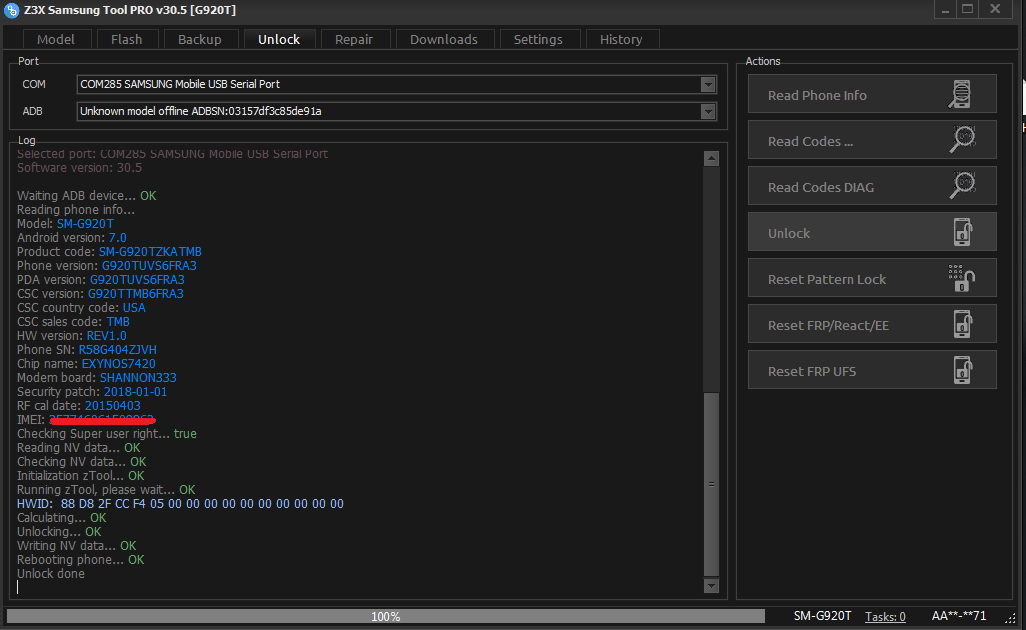Viewport: 1026px width, 630px height.
Task: Switch to the Model tab
Action: (x=56, y=39)
